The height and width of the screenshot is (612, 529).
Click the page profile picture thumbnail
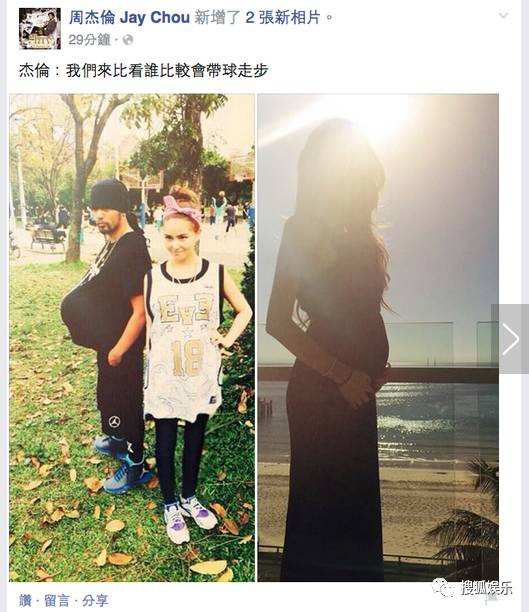coord(40,28)
